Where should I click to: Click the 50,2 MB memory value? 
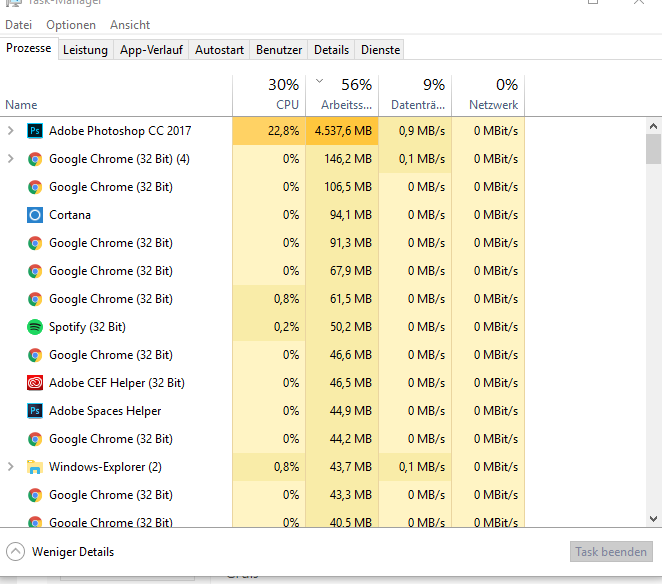click(351, 327)
